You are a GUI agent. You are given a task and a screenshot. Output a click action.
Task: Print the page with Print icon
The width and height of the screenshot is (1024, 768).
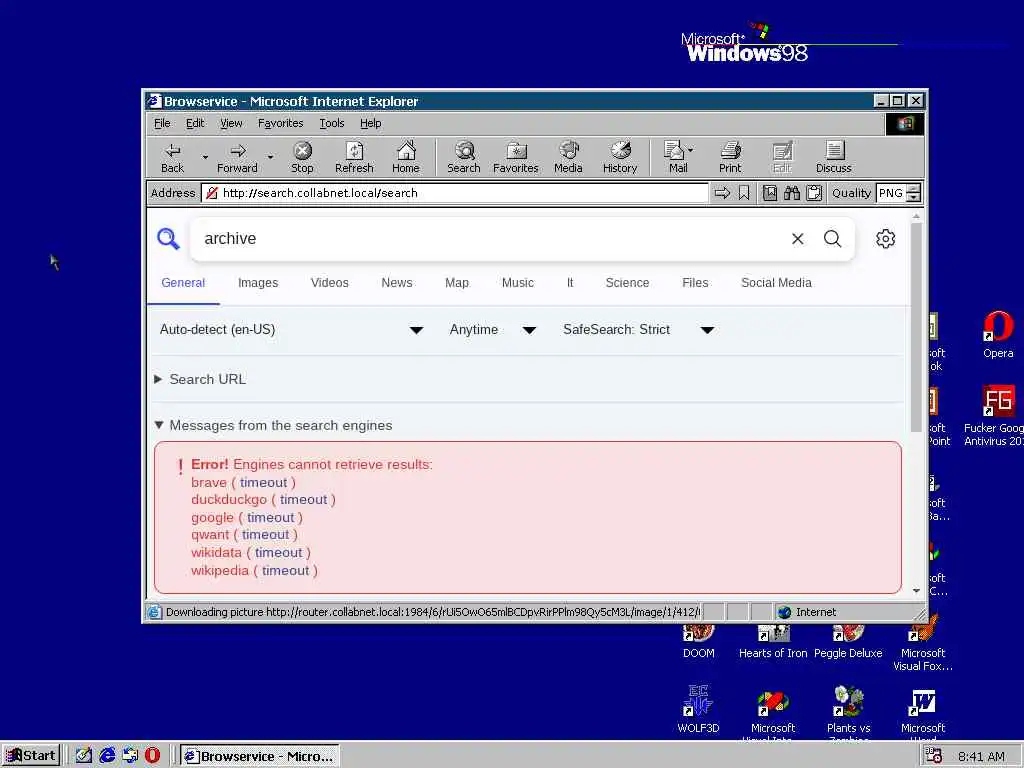click(730, 158)
